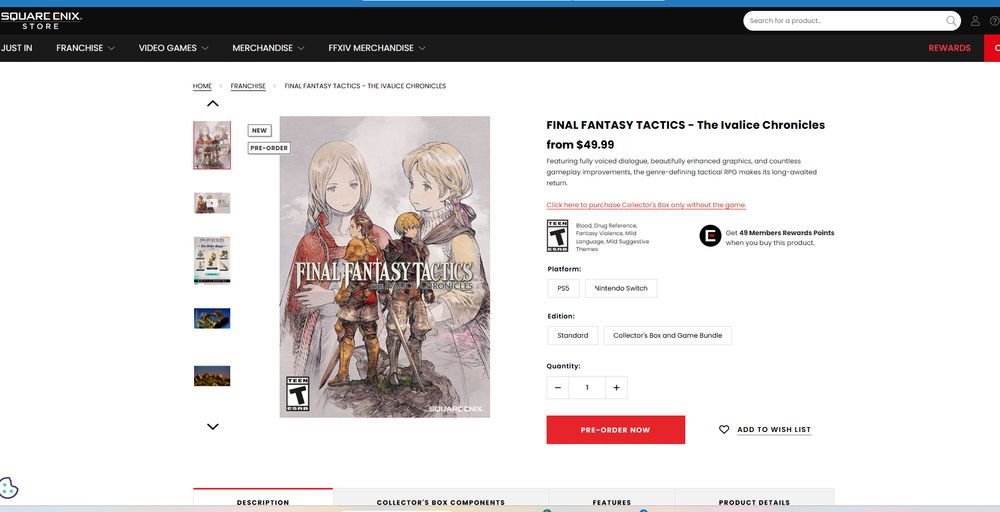Open the user account icon
This screenshot has height=512, width=1000.
coord(975,20)
